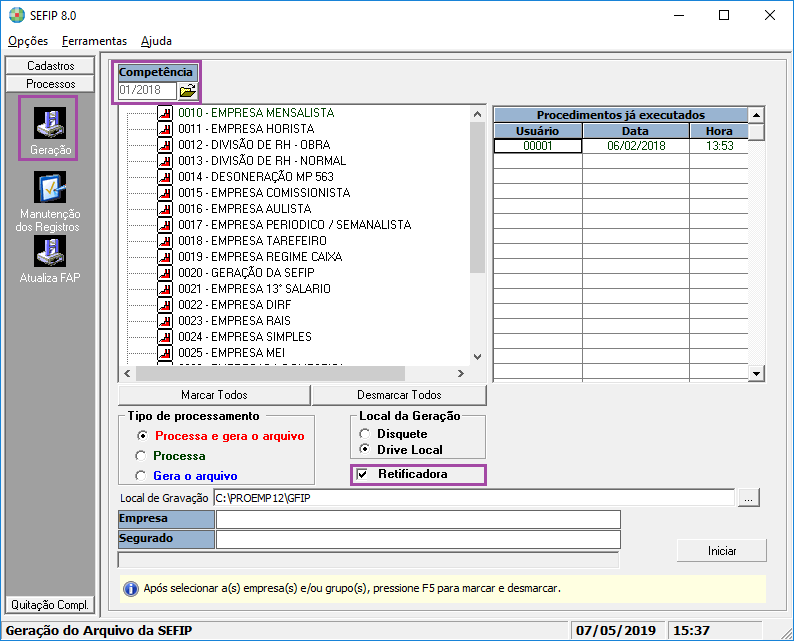This screenshot has height=641, width=794.
Task: Select icon of 0019 - EMPRESA REGIME CAIXA
Action: tap(165, 257)
